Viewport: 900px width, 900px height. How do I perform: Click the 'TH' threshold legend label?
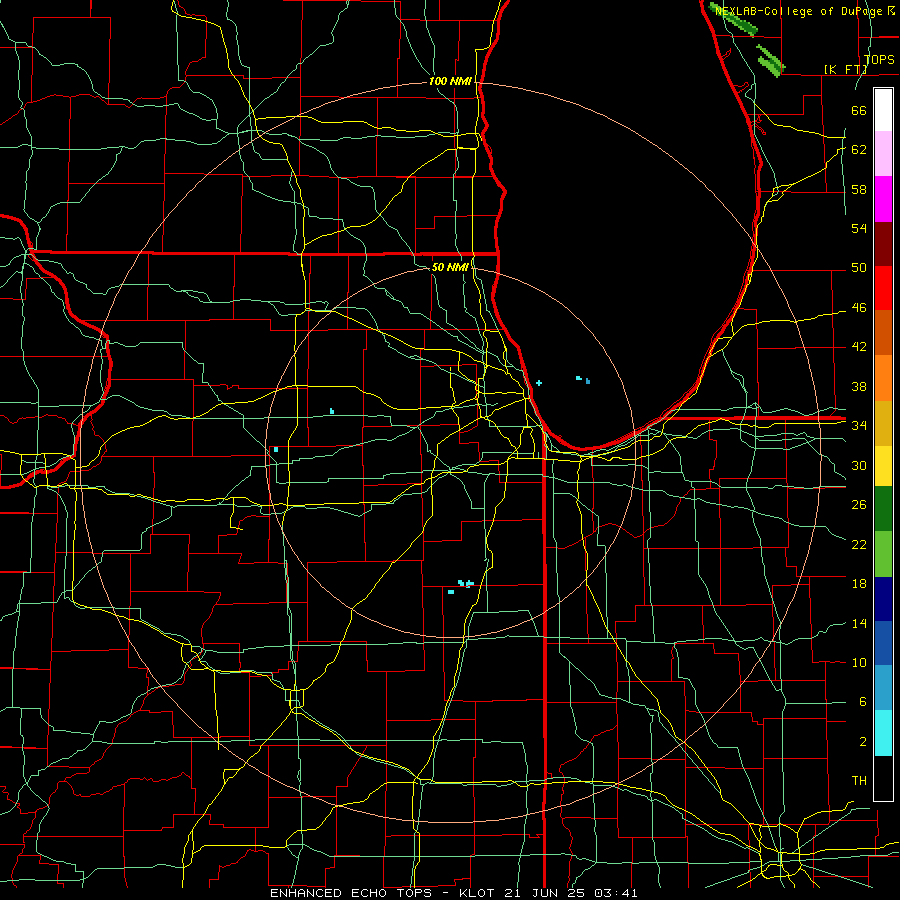coord(859,780)
